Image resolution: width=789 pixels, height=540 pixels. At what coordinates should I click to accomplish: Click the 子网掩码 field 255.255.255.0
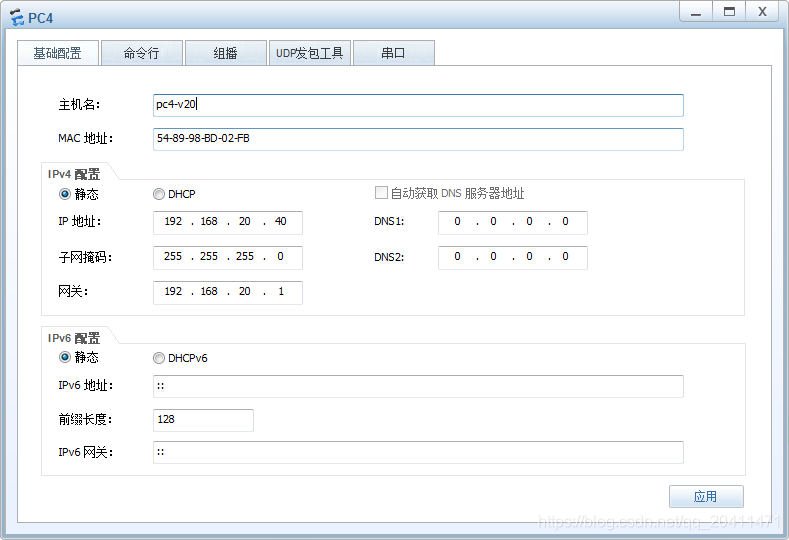(x=228, y=258)
